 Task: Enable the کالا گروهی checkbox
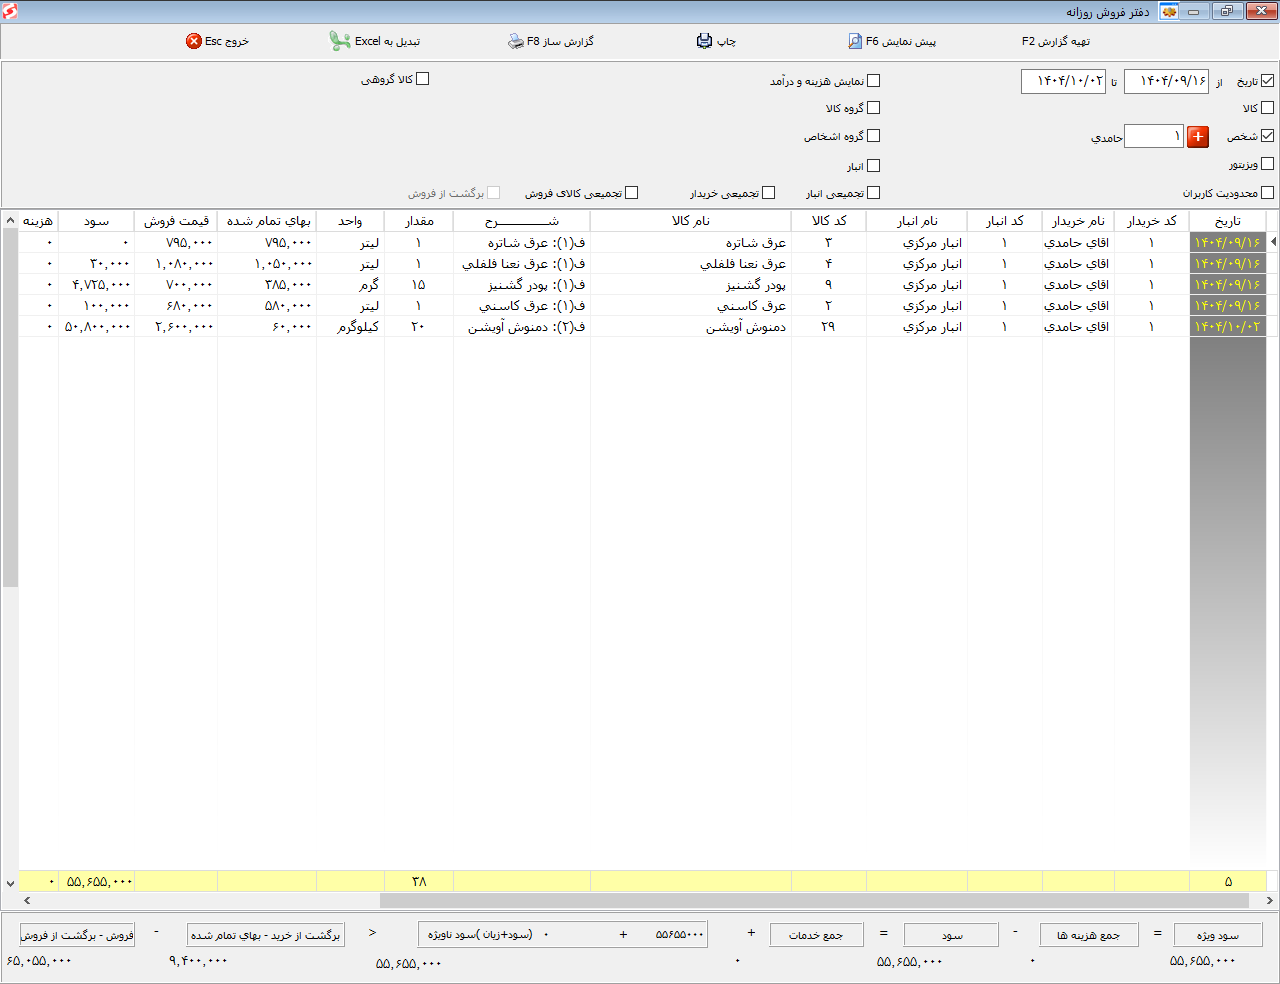pos(423,79)
